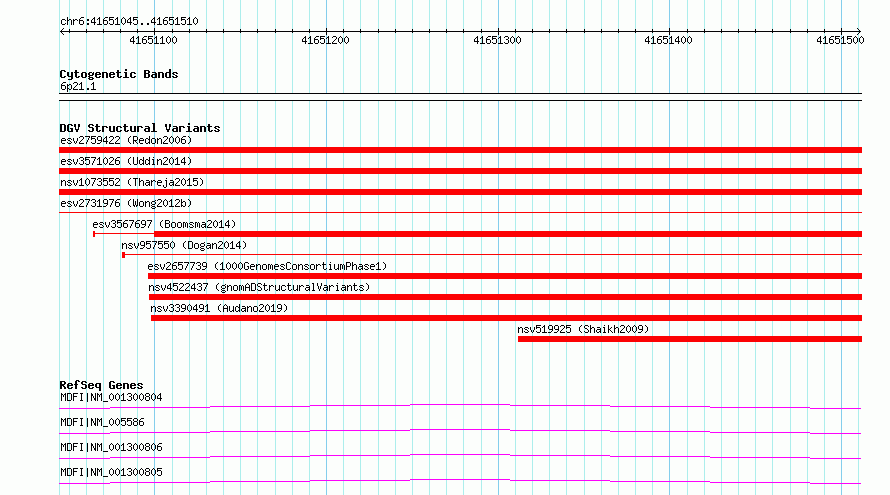Click the black 6p21.1 cytogenetic band line

pyautogui.click(x=460, y=97)
